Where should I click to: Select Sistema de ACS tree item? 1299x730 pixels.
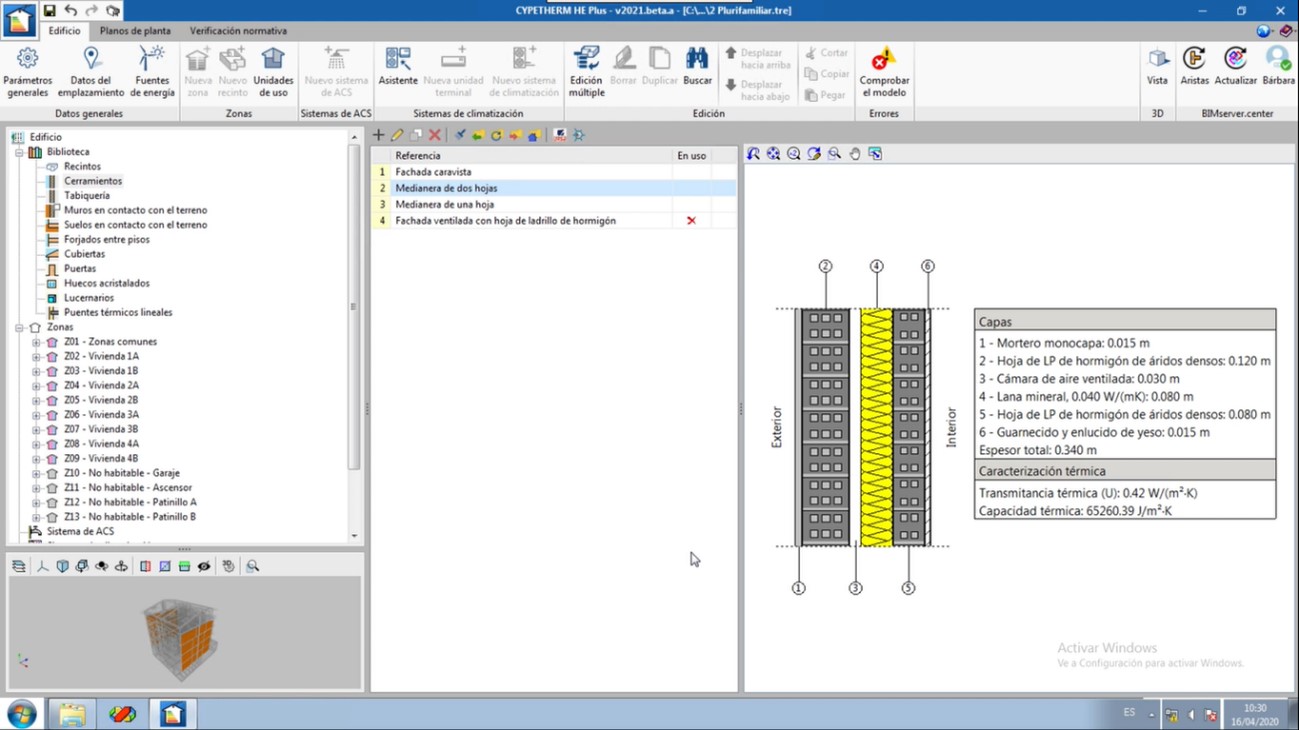click(x=80, y=532)
